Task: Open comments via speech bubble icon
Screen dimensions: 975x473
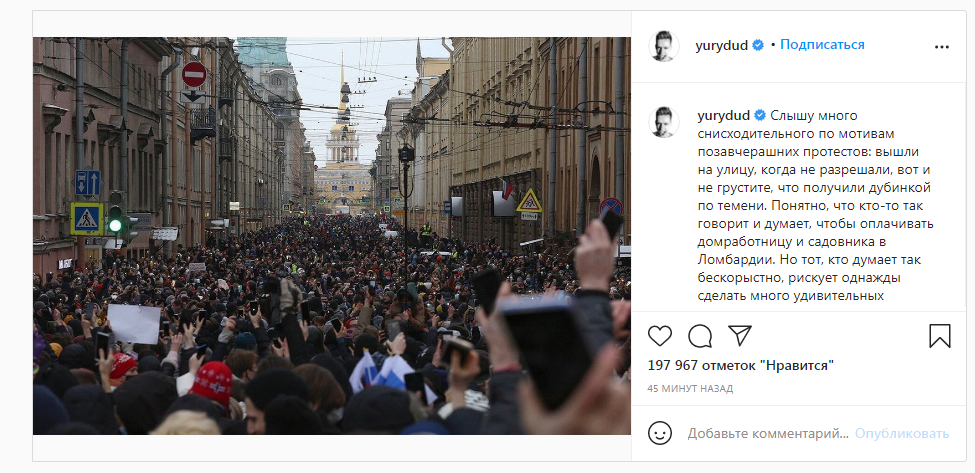Action: (x=700, y=336)
